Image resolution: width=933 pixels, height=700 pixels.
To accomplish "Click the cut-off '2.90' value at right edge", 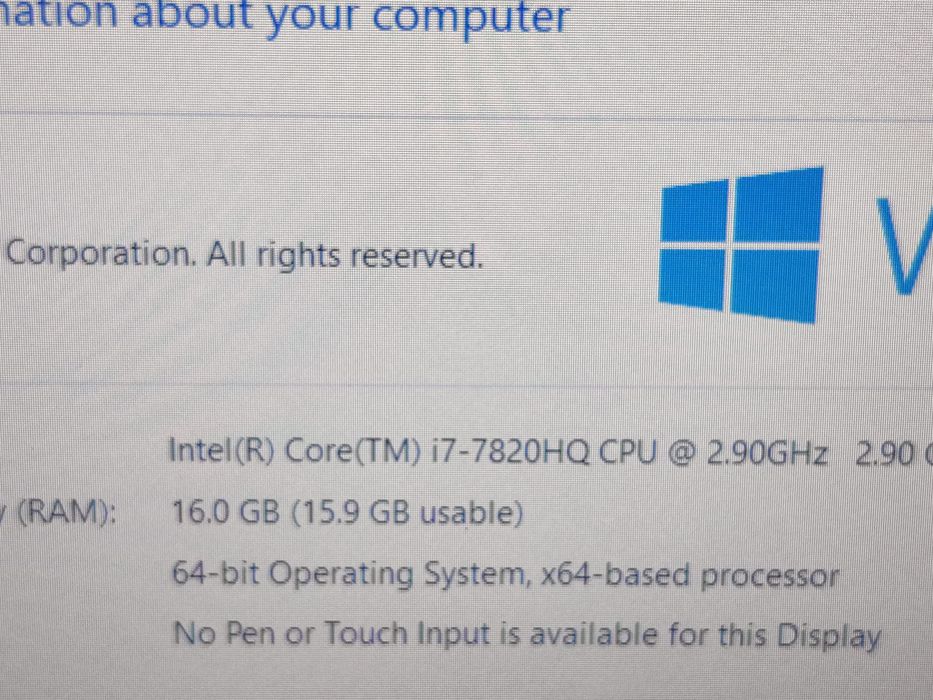I will point(884,455).
